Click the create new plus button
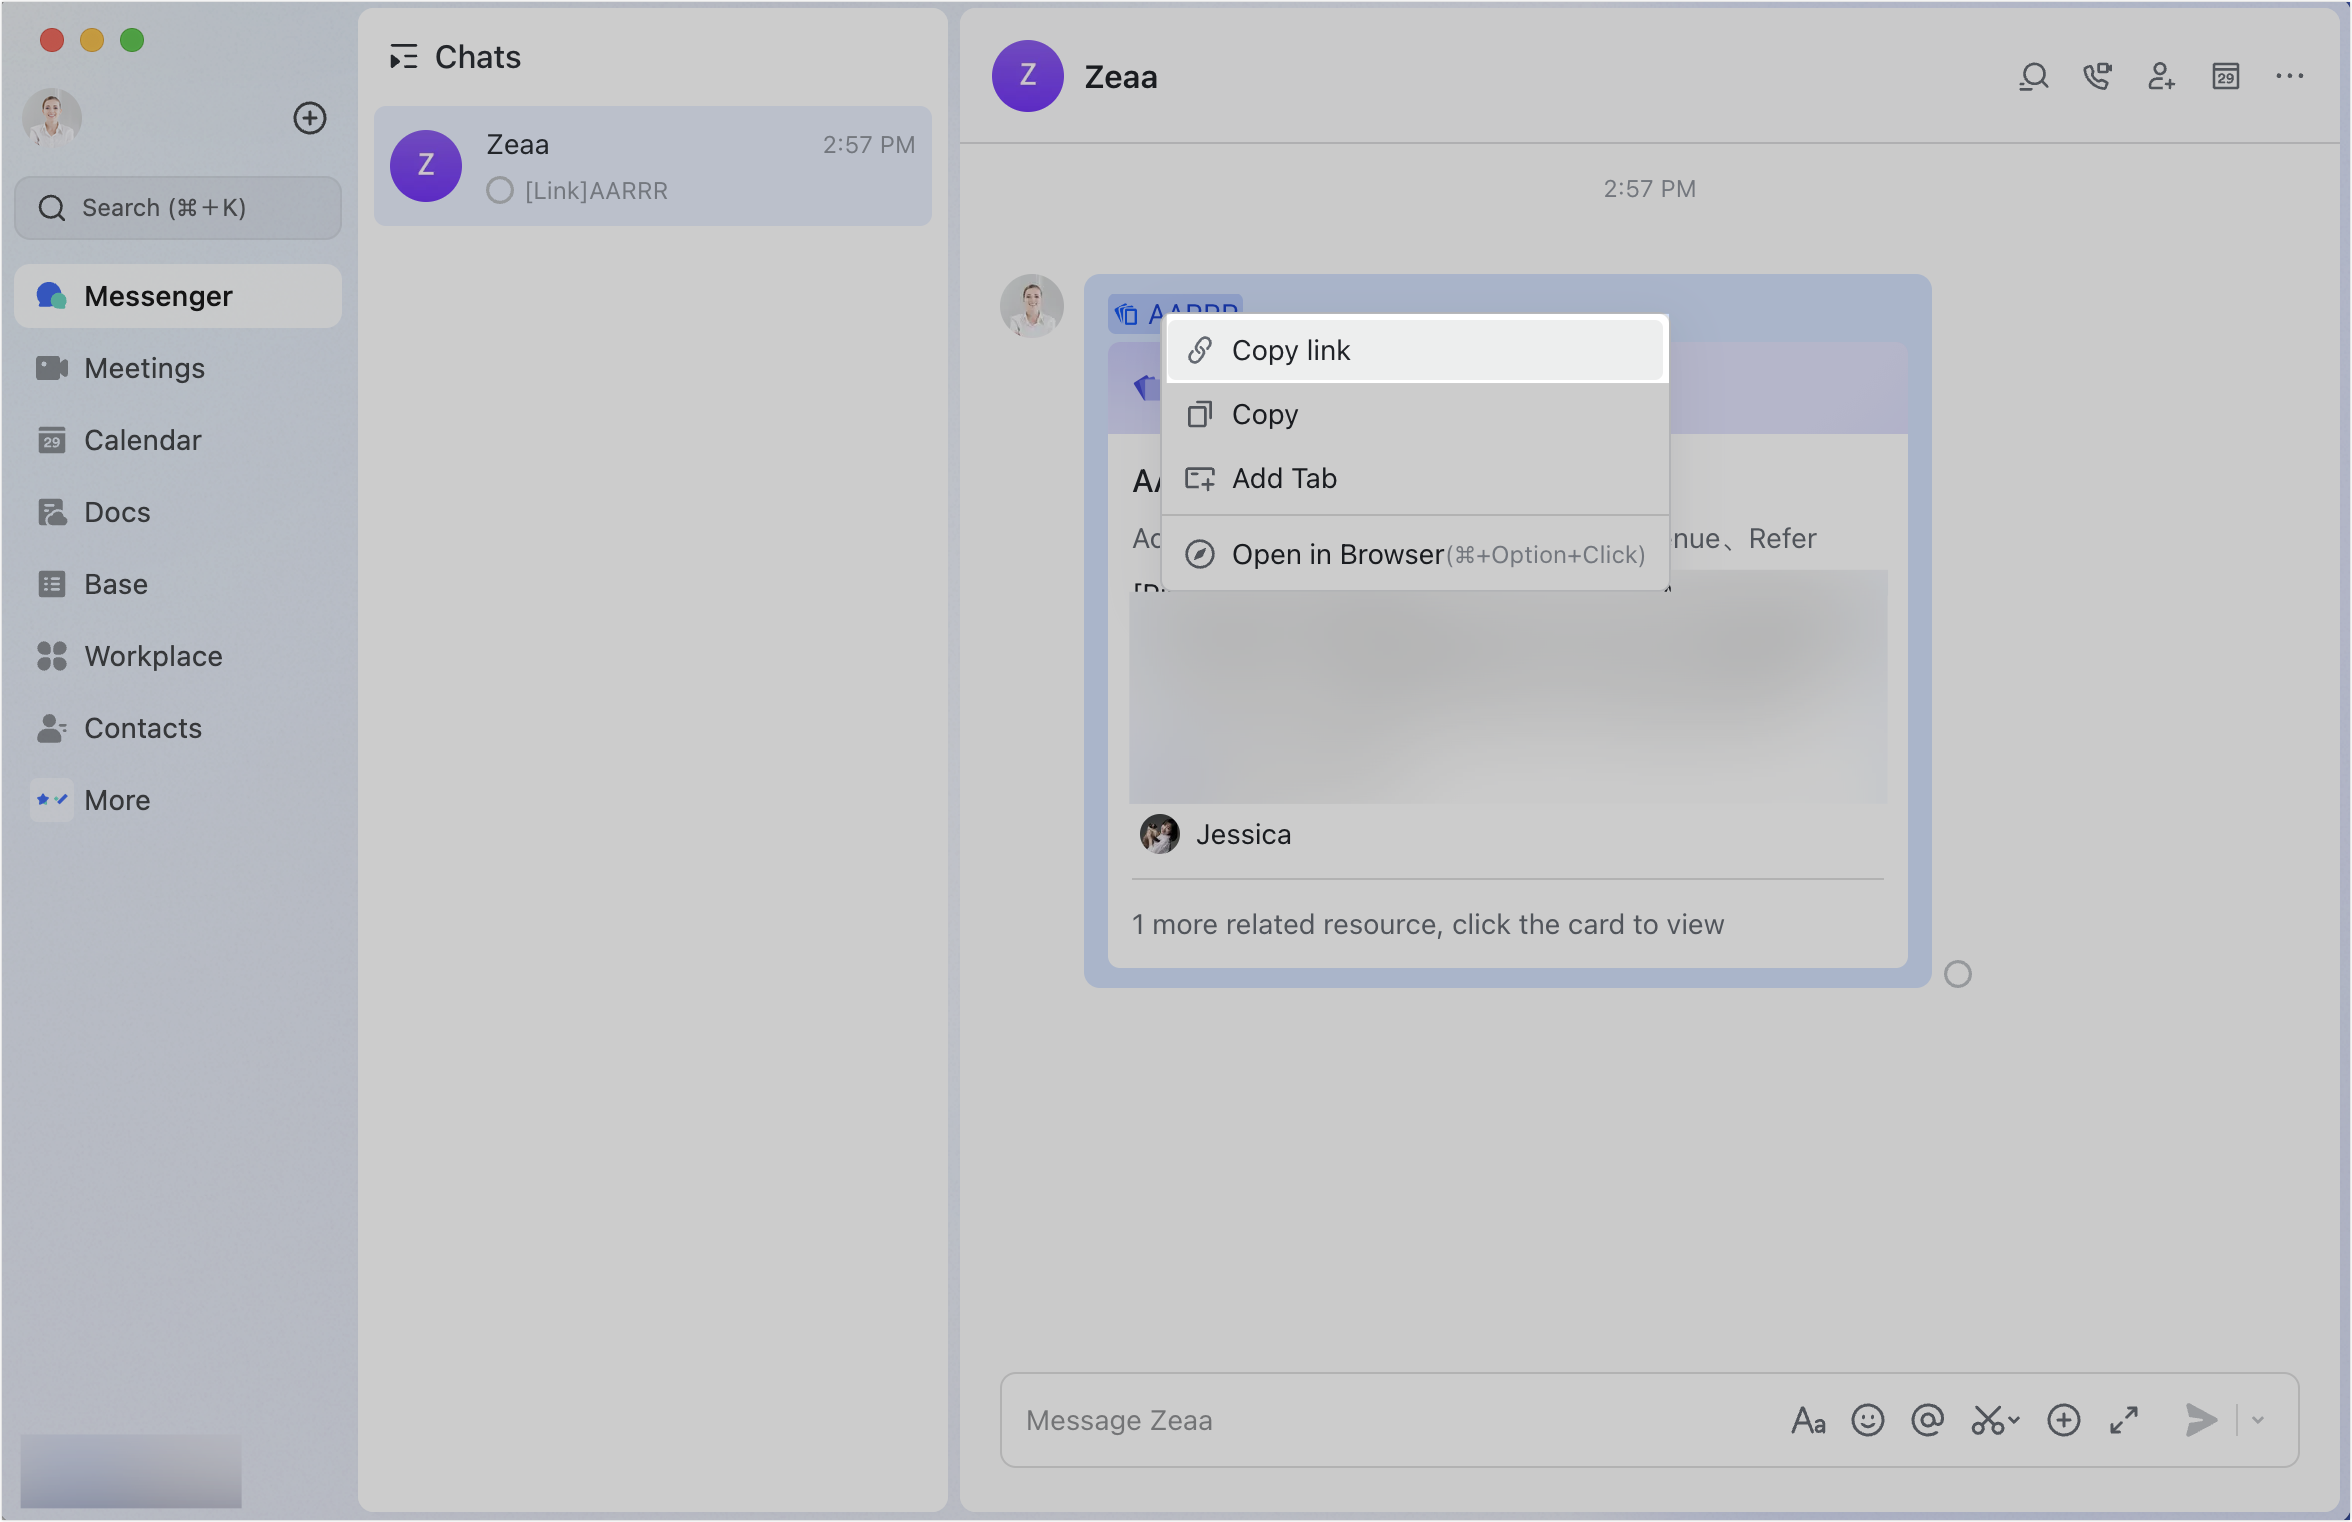Image resolution: width=2352 pixels, height=1522 pixels. (310, 118)
